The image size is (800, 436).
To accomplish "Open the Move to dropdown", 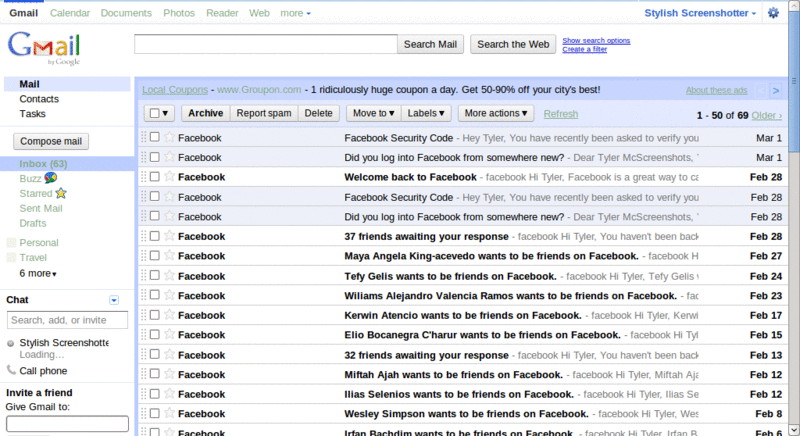I will [373, 113].
